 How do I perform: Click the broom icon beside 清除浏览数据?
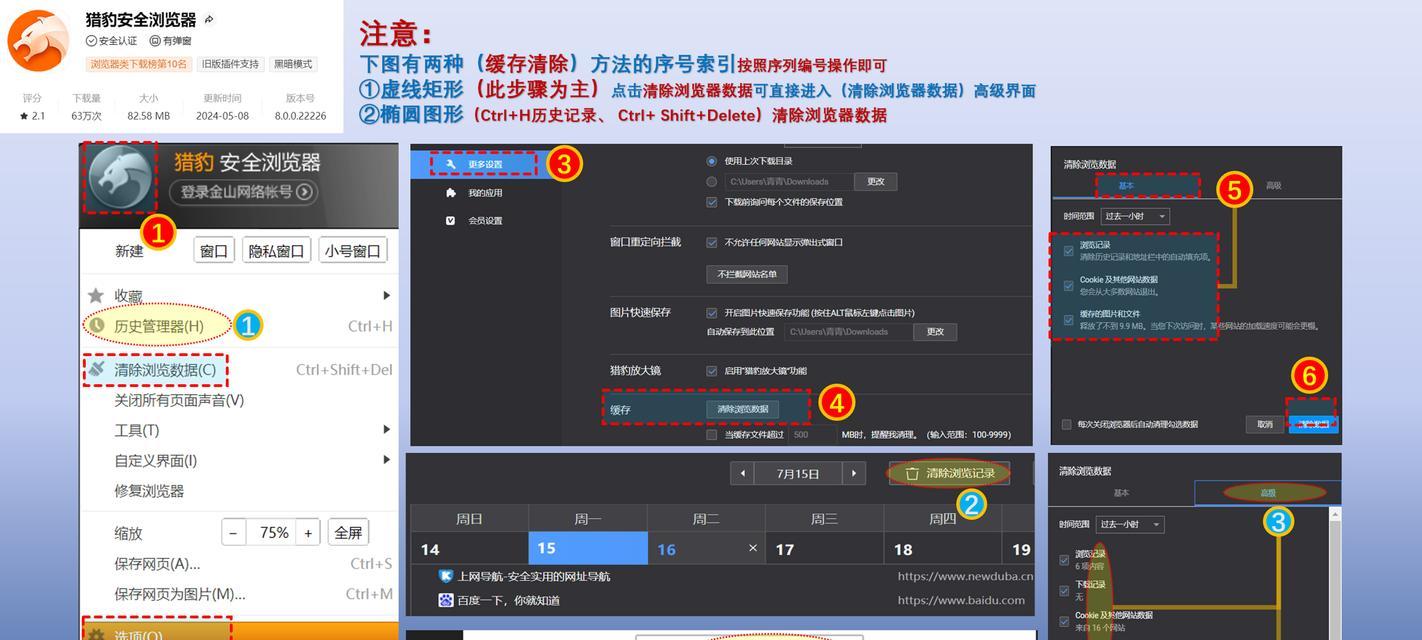[x=97, y=369]
